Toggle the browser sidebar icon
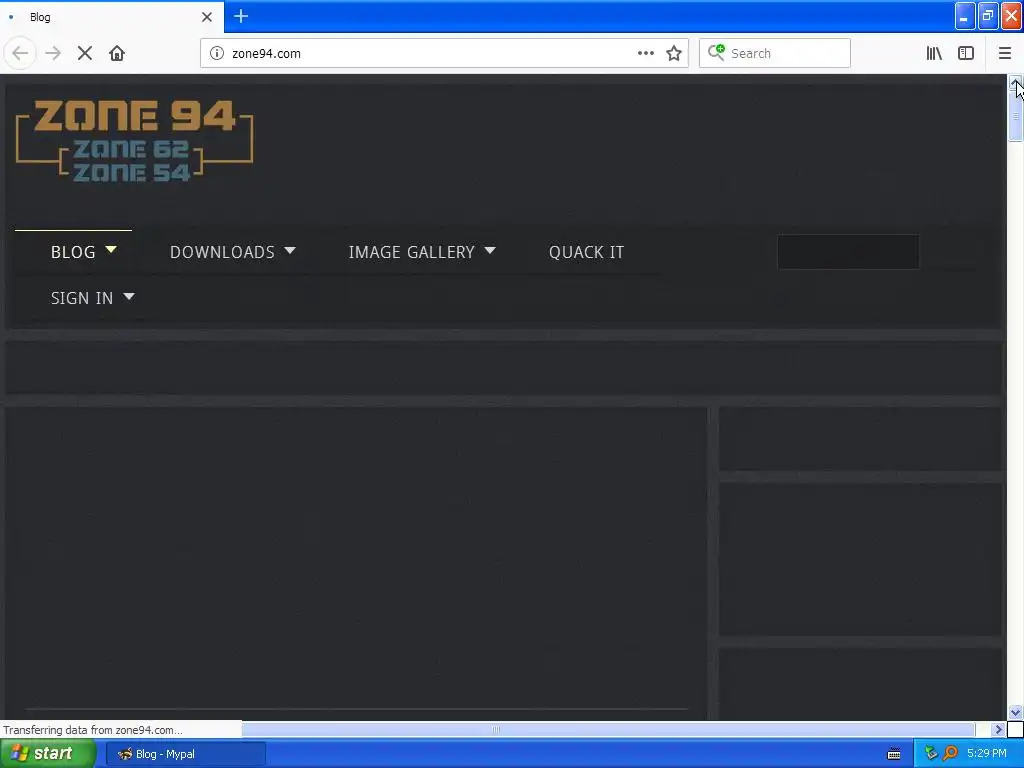 tap(966, 53)
